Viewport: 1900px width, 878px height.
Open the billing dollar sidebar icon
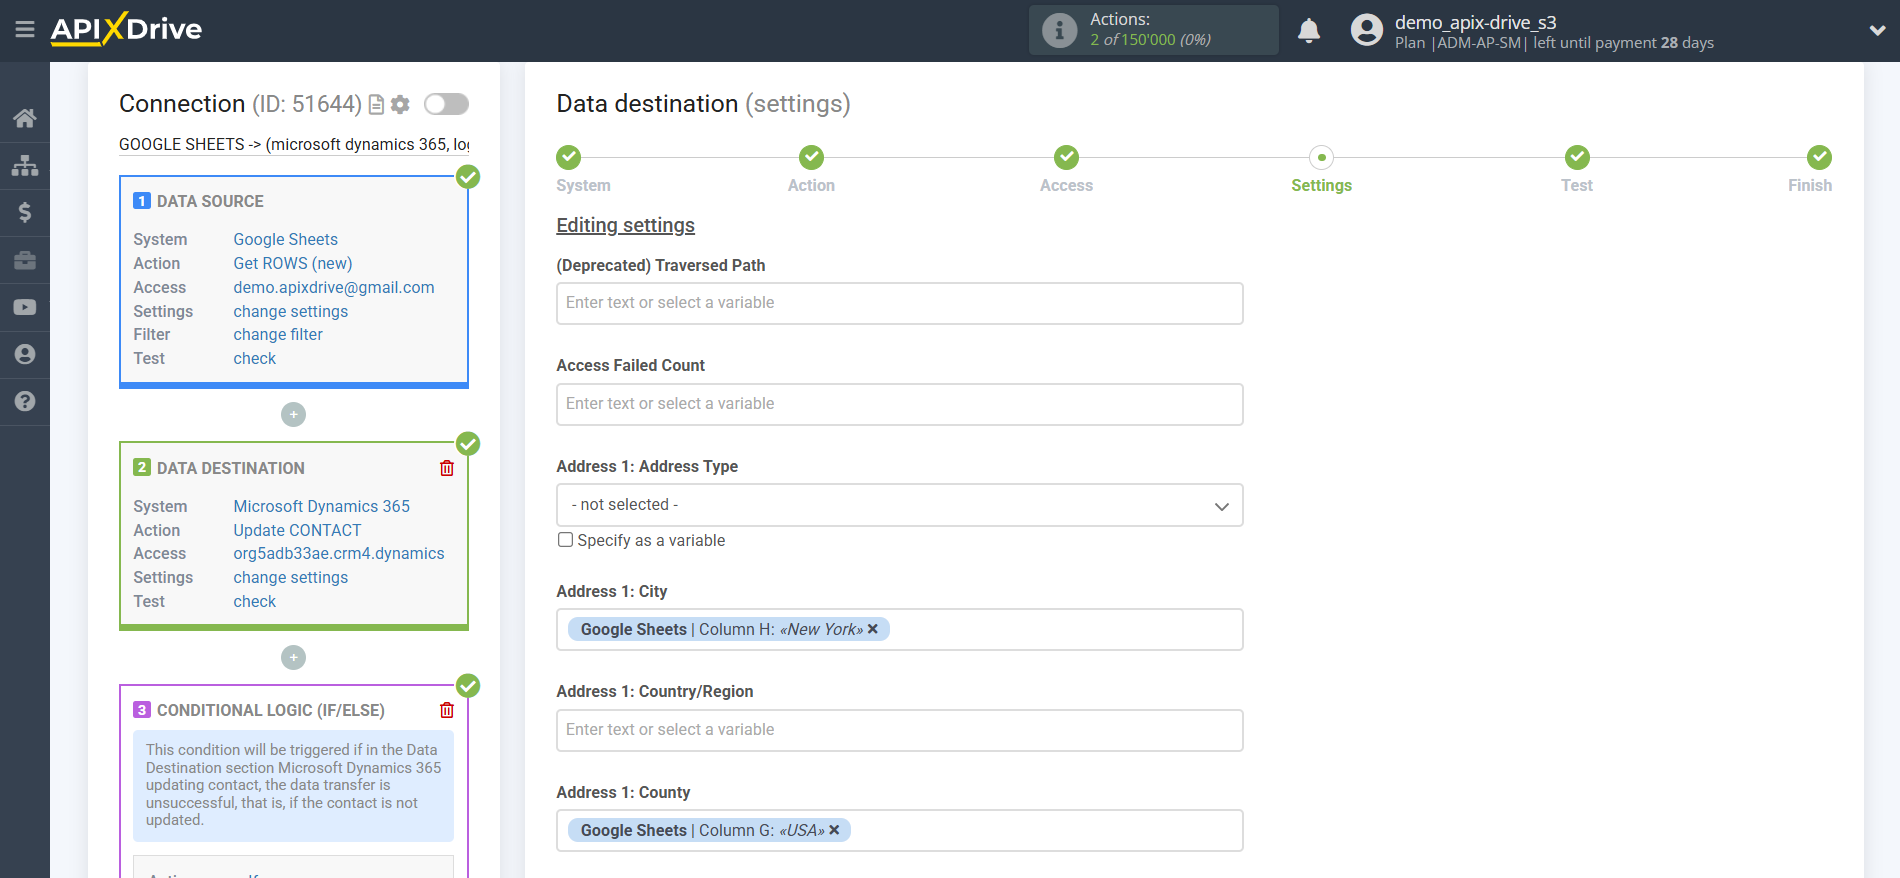25,212
